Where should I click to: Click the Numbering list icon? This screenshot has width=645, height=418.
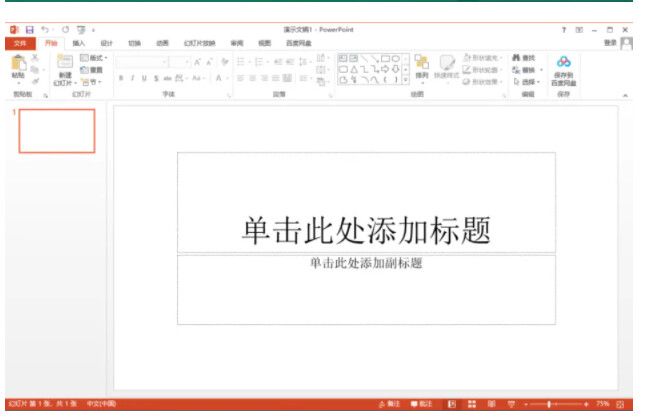tap(259, 62)
